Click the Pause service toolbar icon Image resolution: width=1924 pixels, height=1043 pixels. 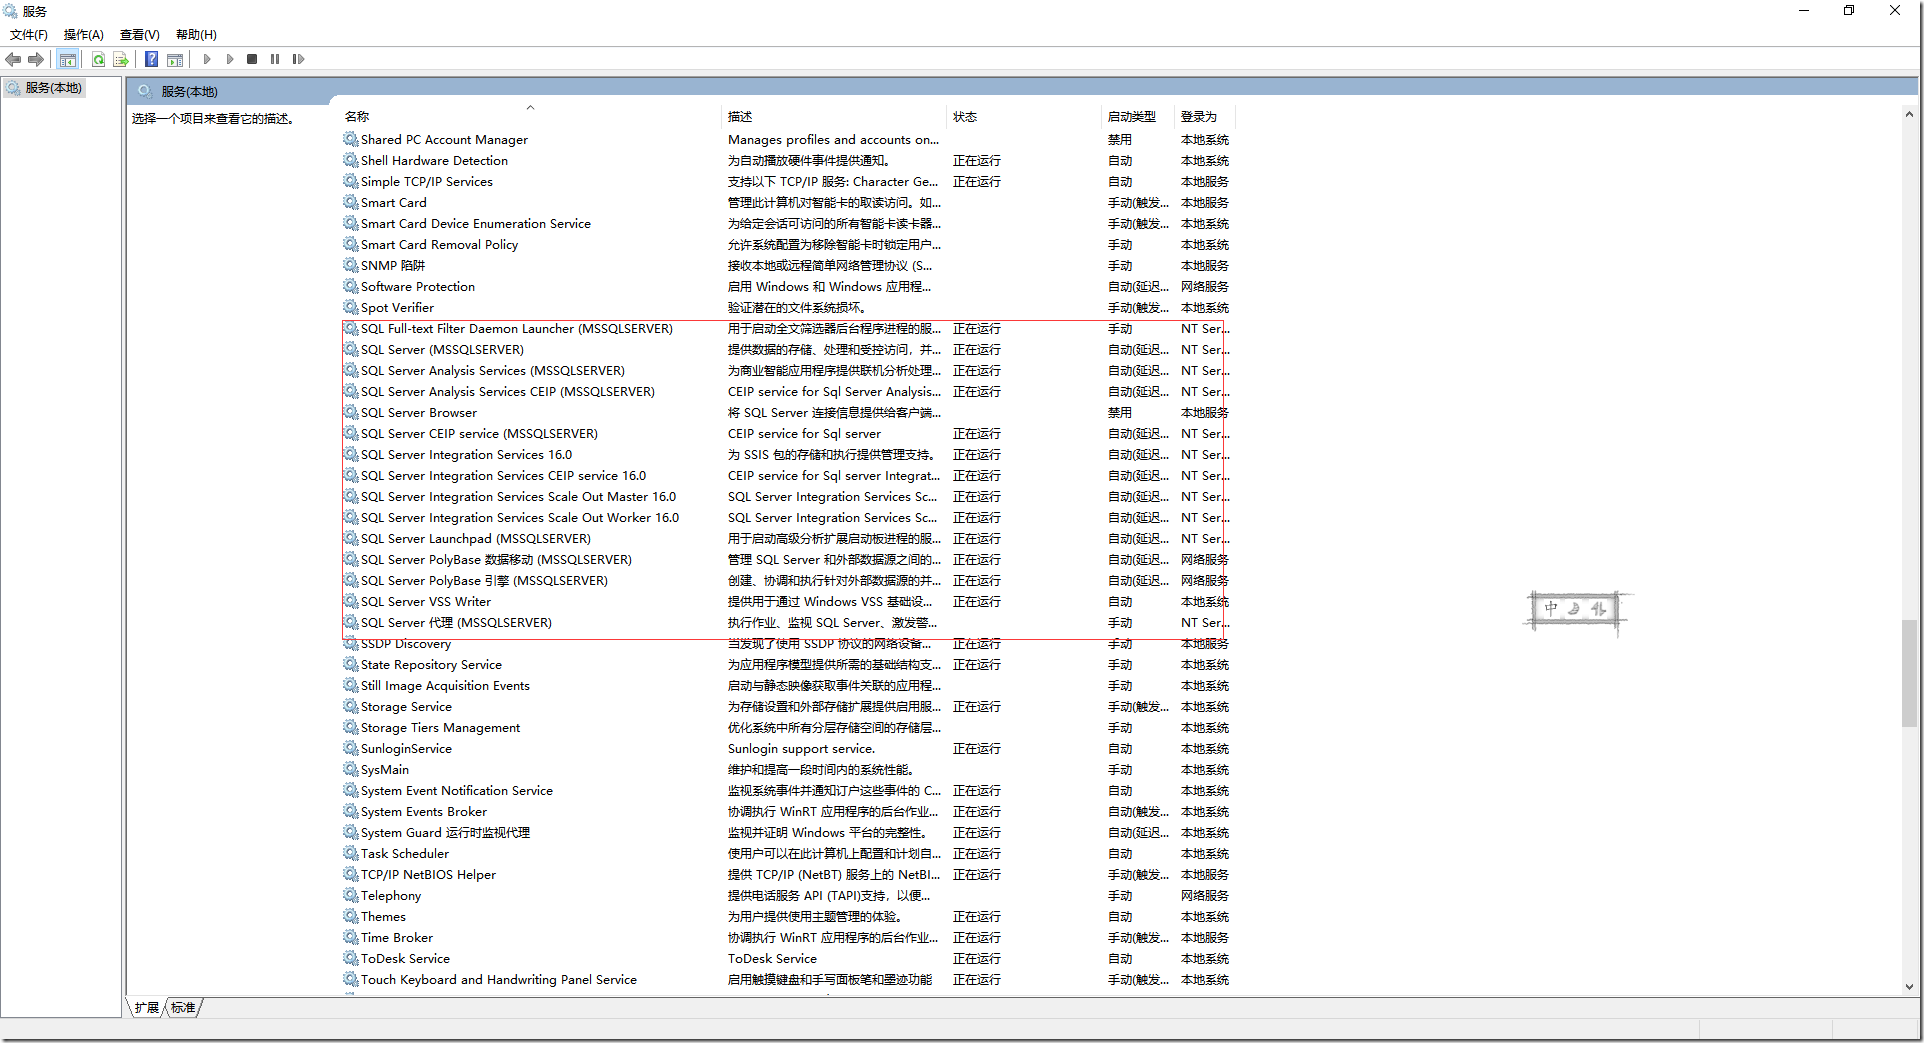pyautogui.click(x=275, y=59)
